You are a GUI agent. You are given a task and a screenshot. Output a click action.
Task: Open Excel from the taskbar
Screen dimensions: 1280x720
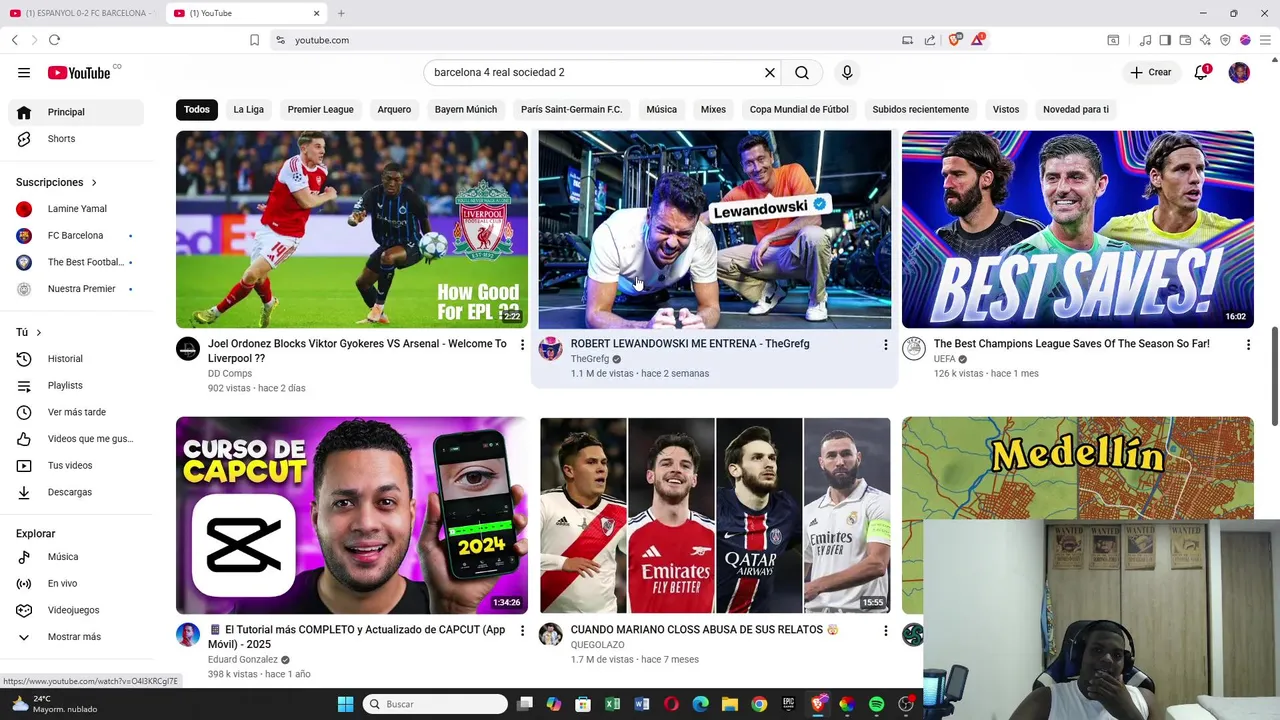[612, 704]
